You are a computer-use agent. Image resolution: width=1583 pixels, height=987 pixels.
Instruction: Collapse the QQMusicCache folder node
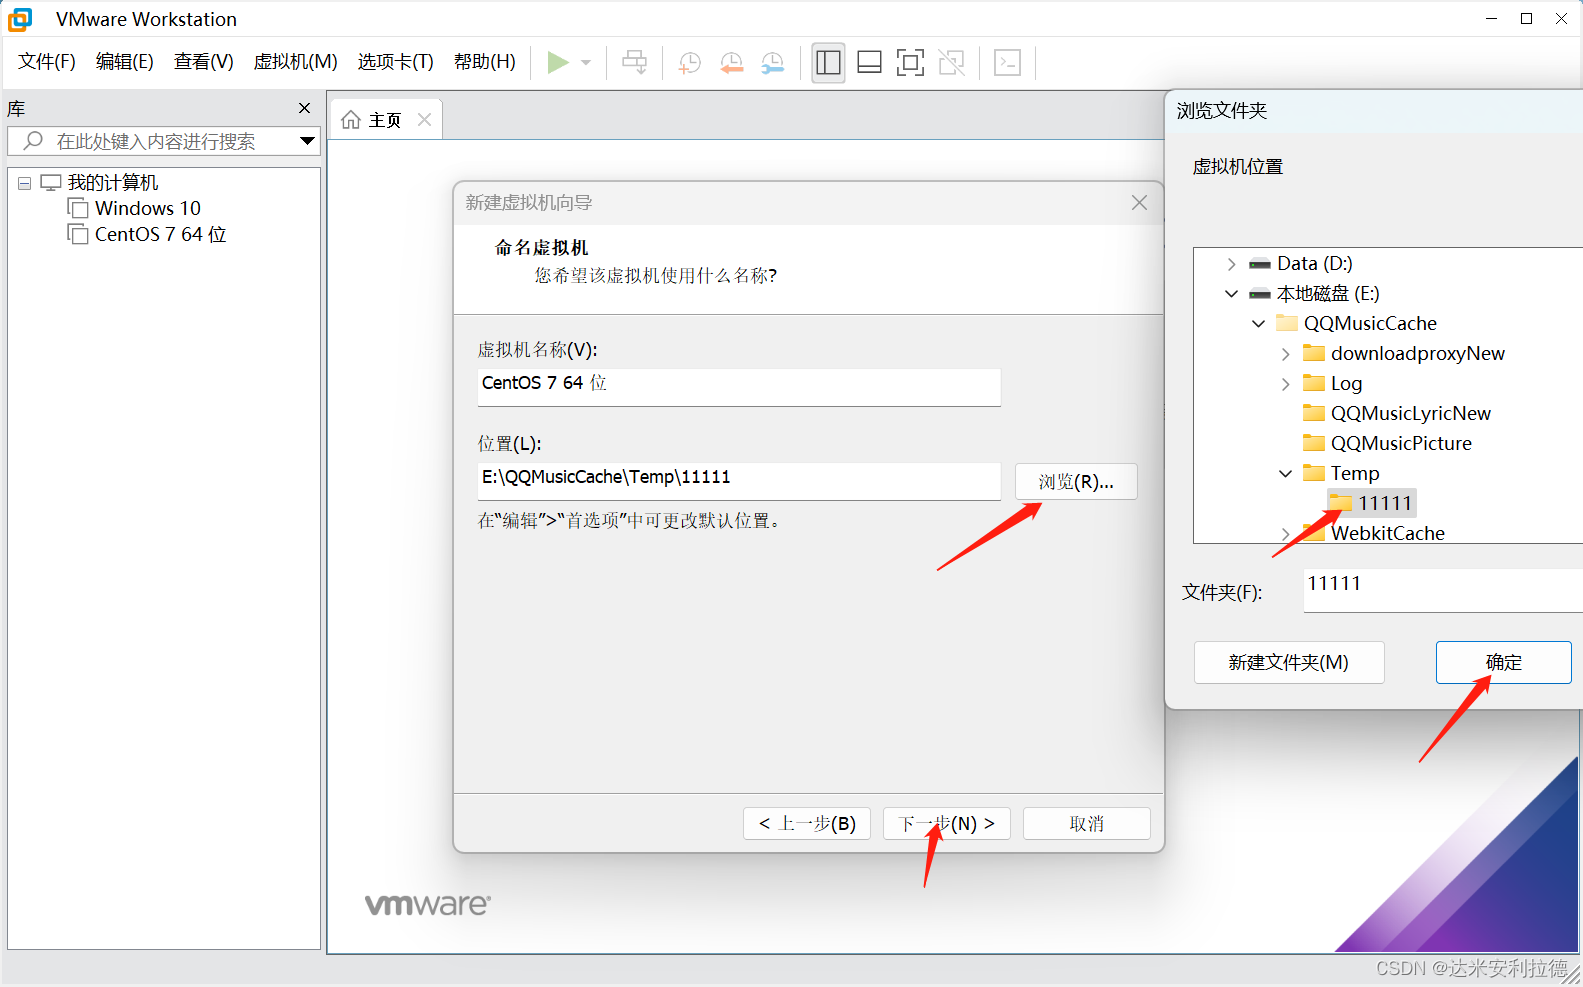(x=1259, y=324)
